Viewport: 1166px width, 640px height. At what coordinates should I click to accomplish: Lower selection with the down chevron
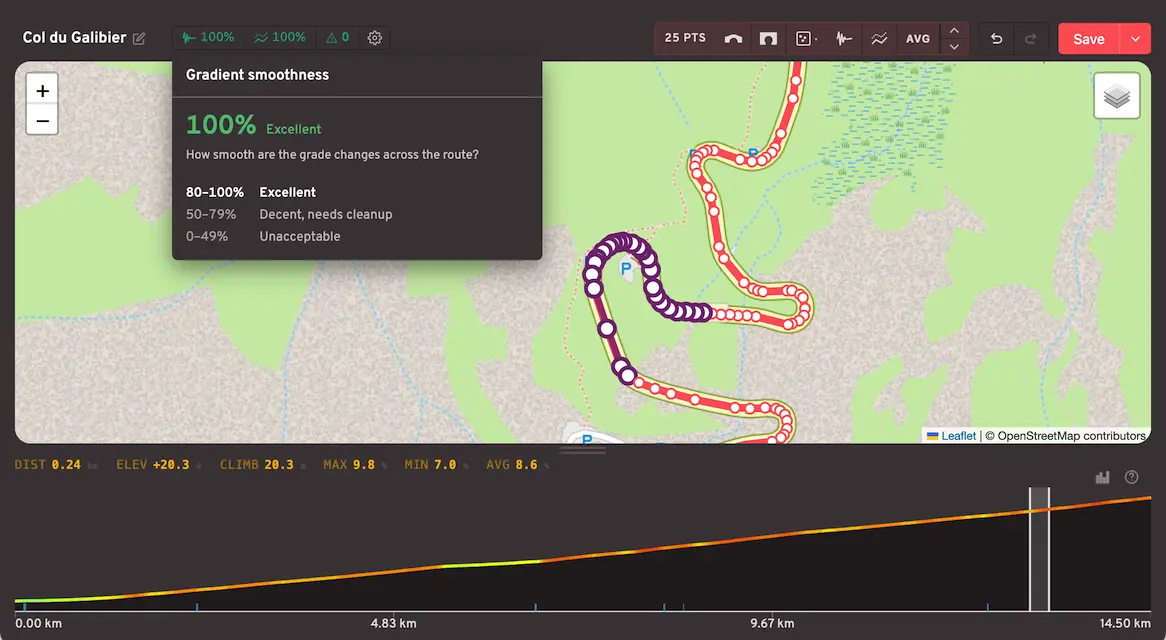(955, 47)
